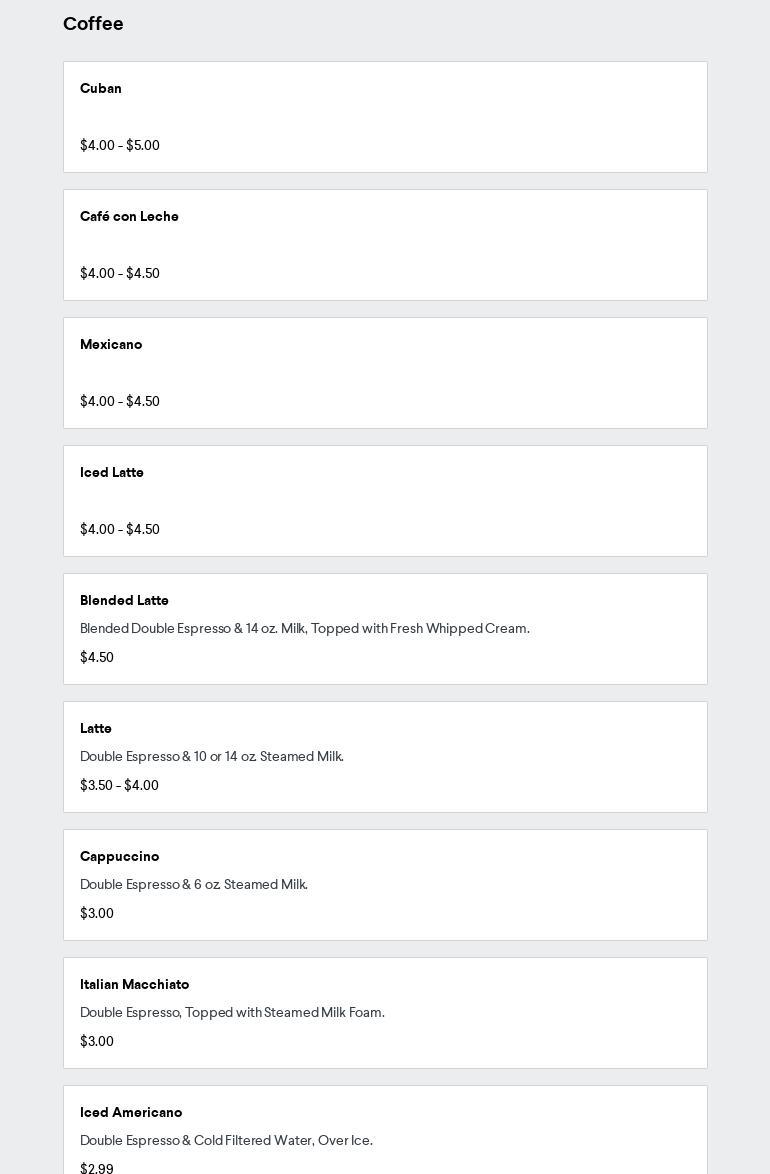Click the Cuban price range $4.00 – $5.00
The image size is (770, 1174).
point(120,146)
